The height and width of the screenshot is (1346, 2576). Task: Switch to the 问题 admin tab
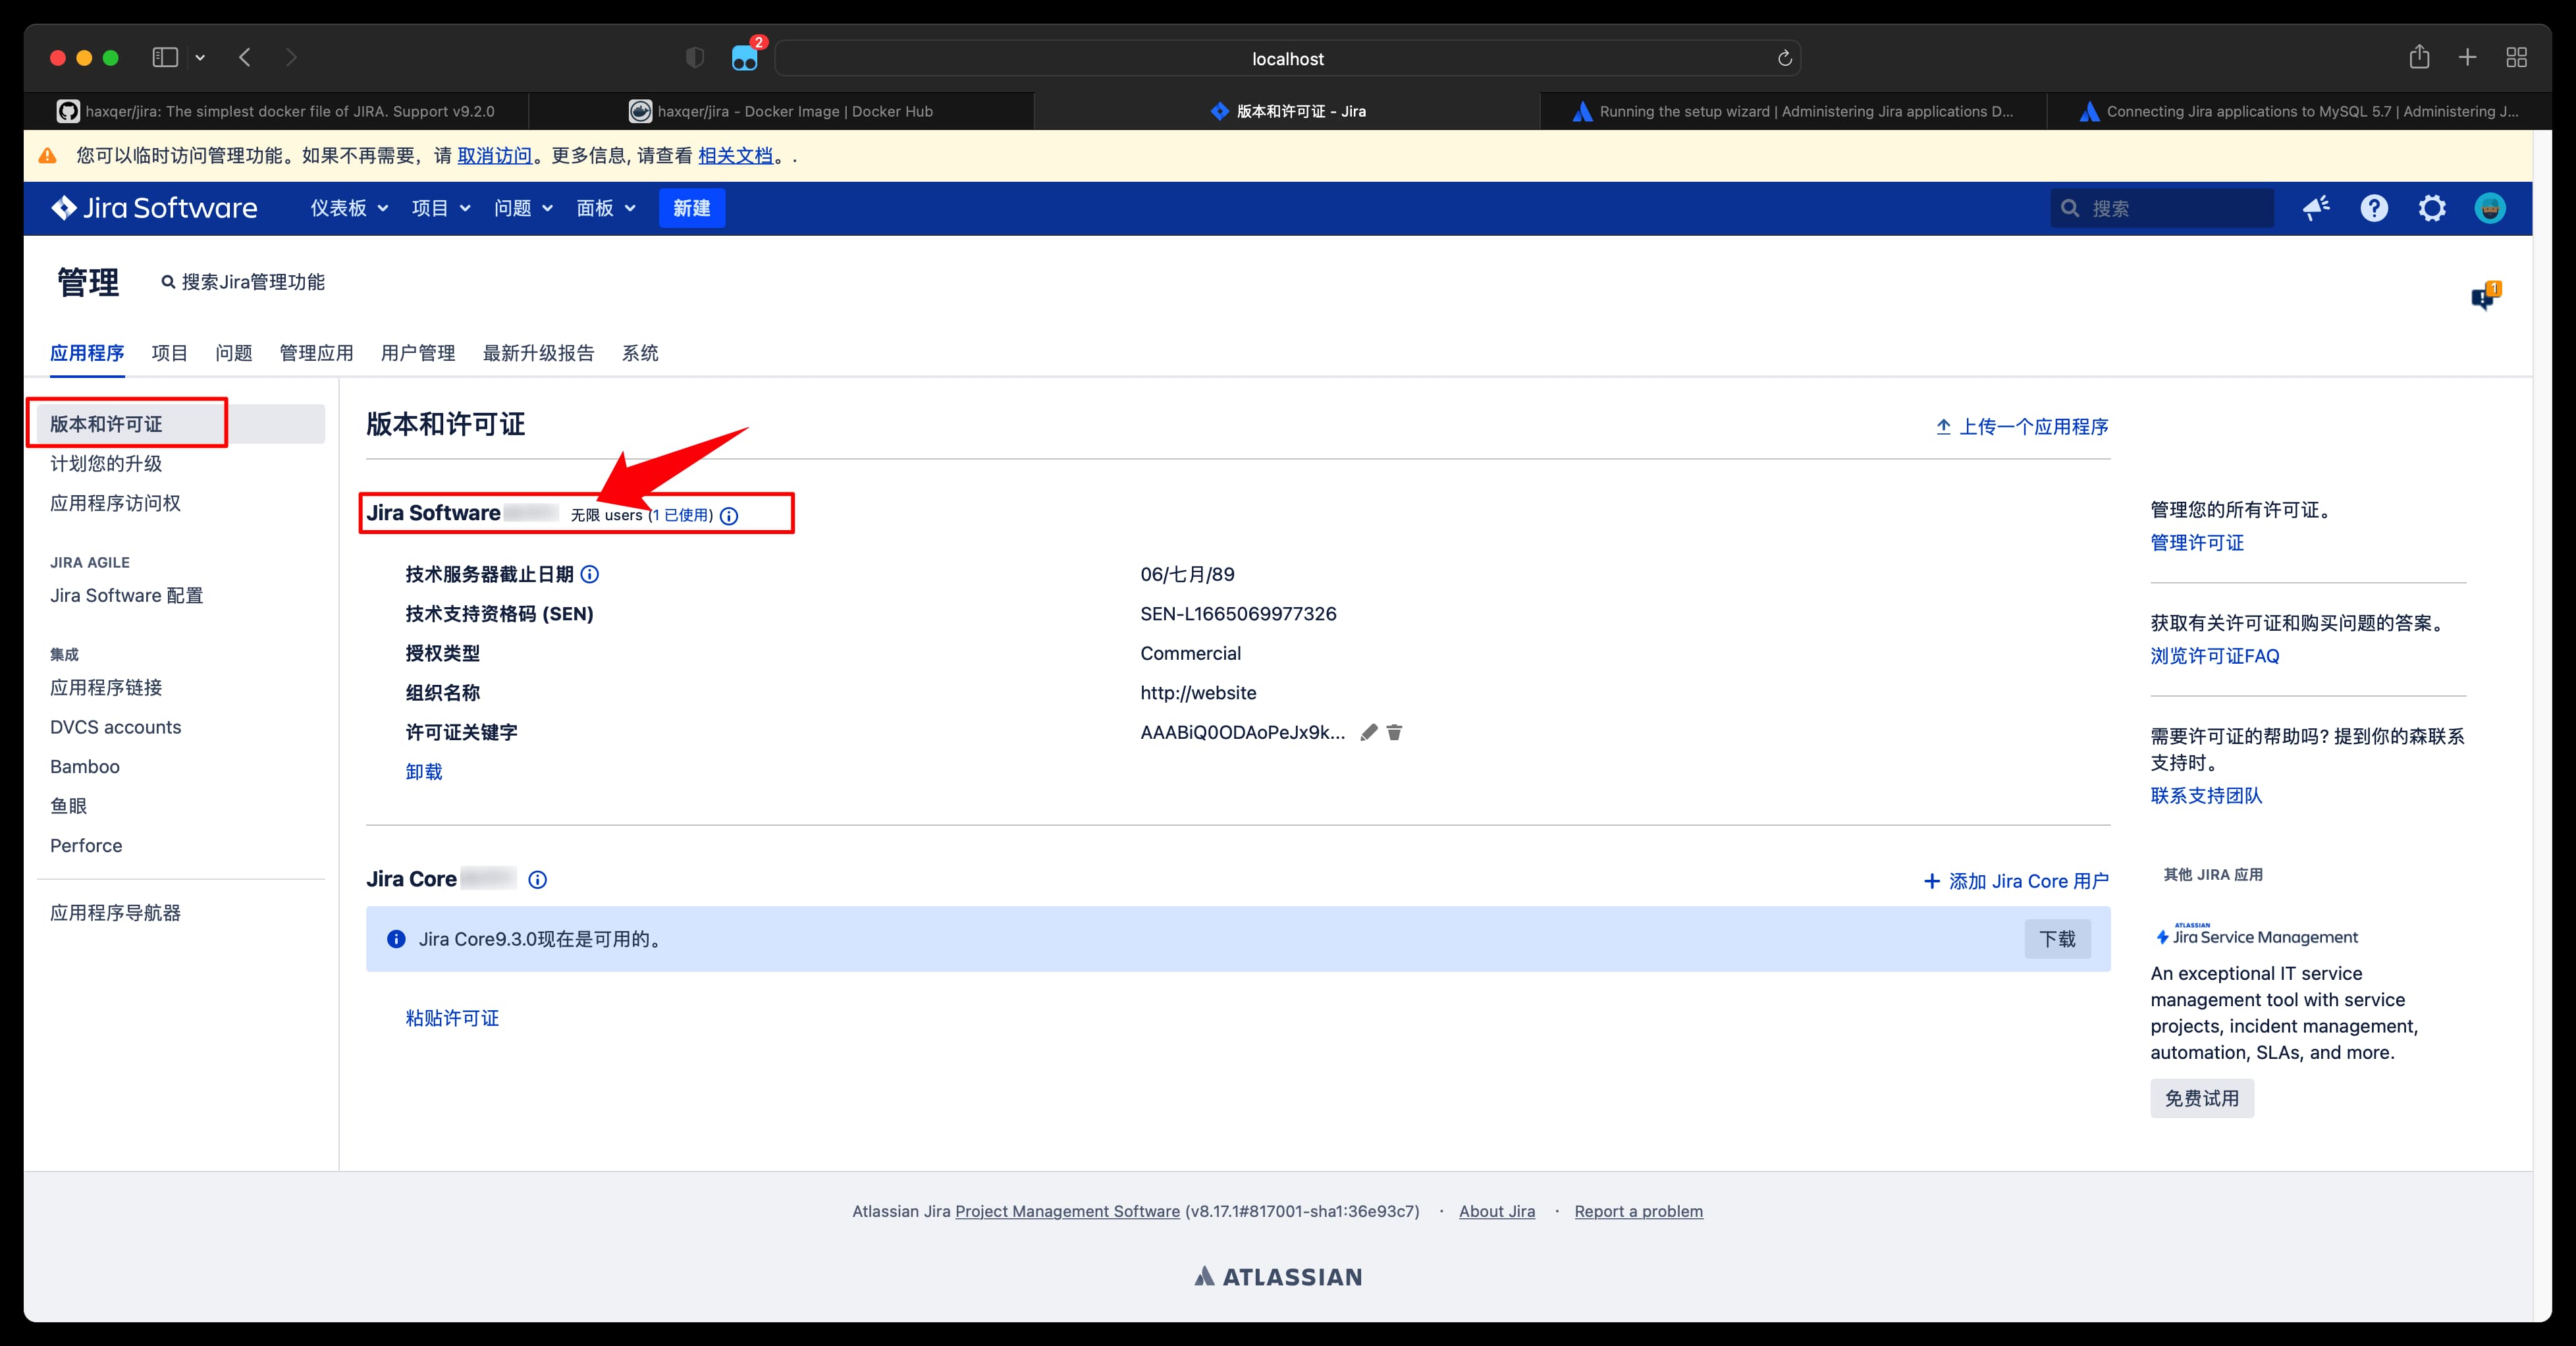(233, 353)
